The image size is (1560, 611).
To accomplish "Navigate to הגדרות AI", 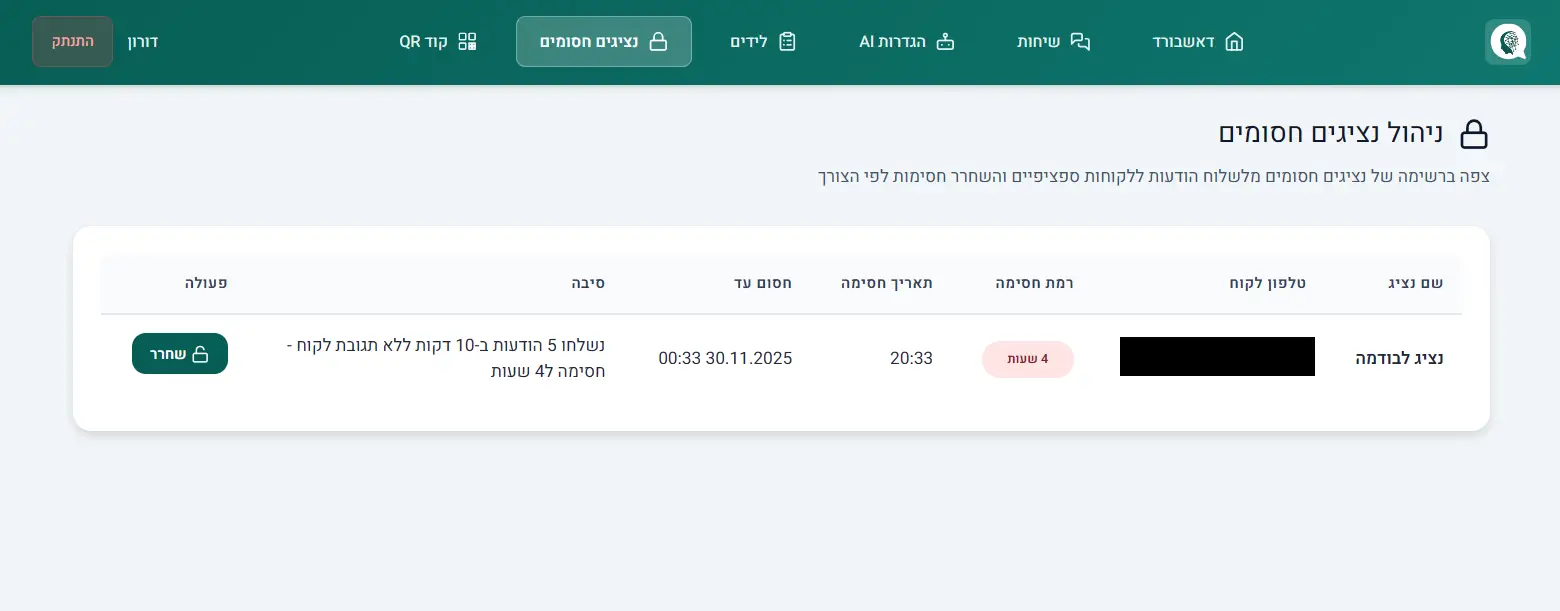I will coord(890,41).
